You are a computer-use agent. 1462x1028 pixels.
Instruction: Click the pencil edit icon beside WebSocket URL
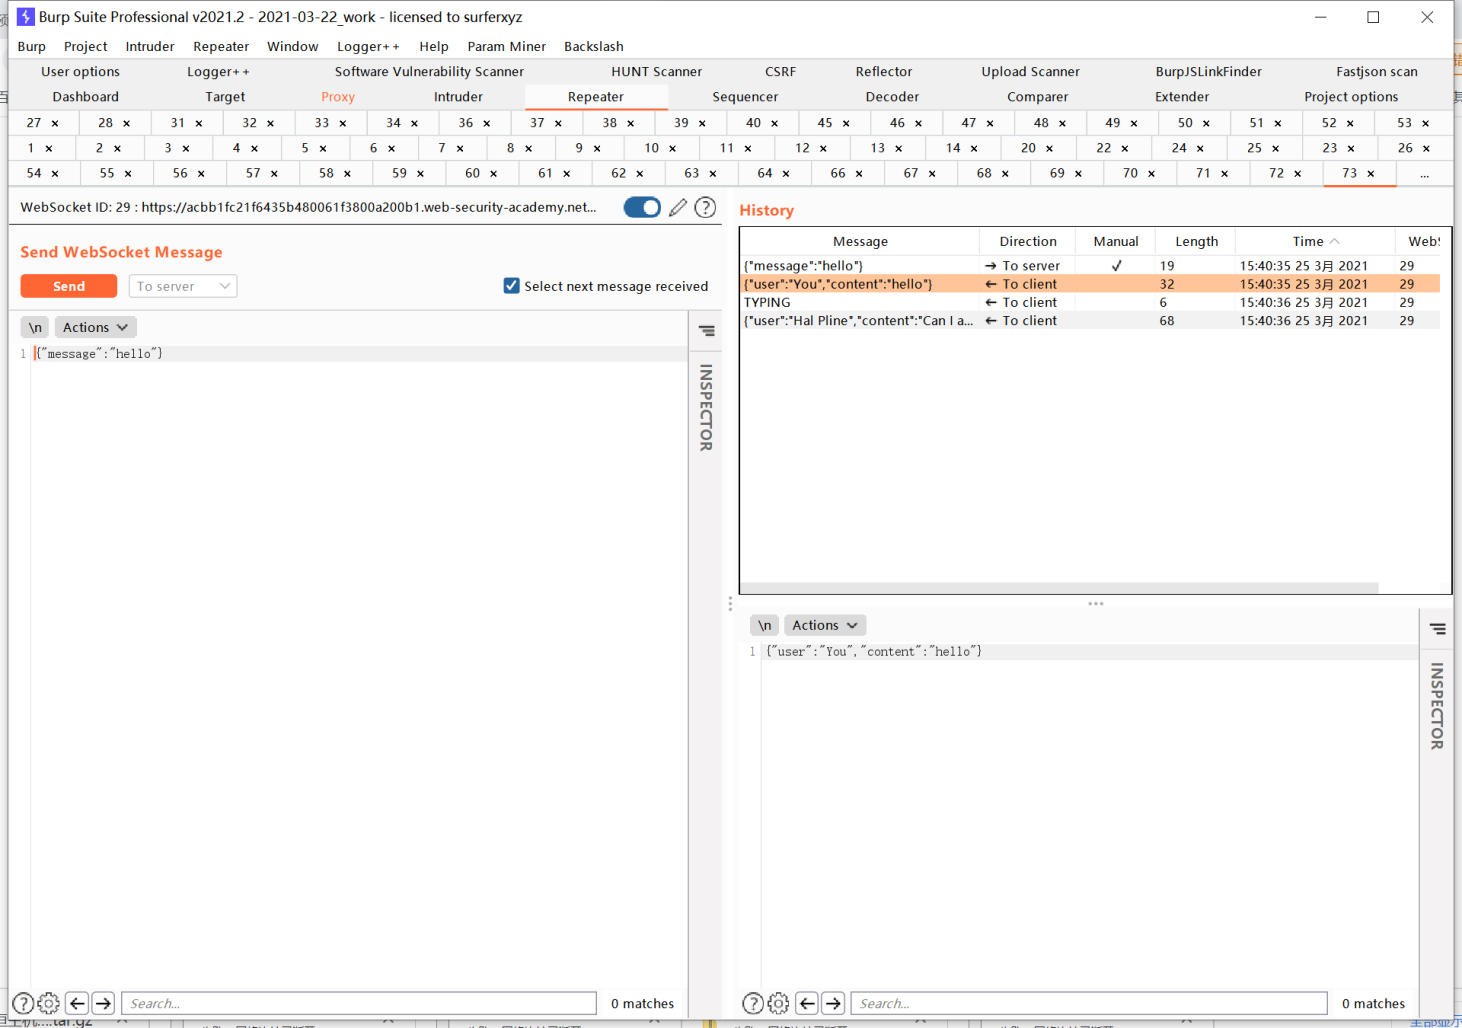[x=678, y=207]
